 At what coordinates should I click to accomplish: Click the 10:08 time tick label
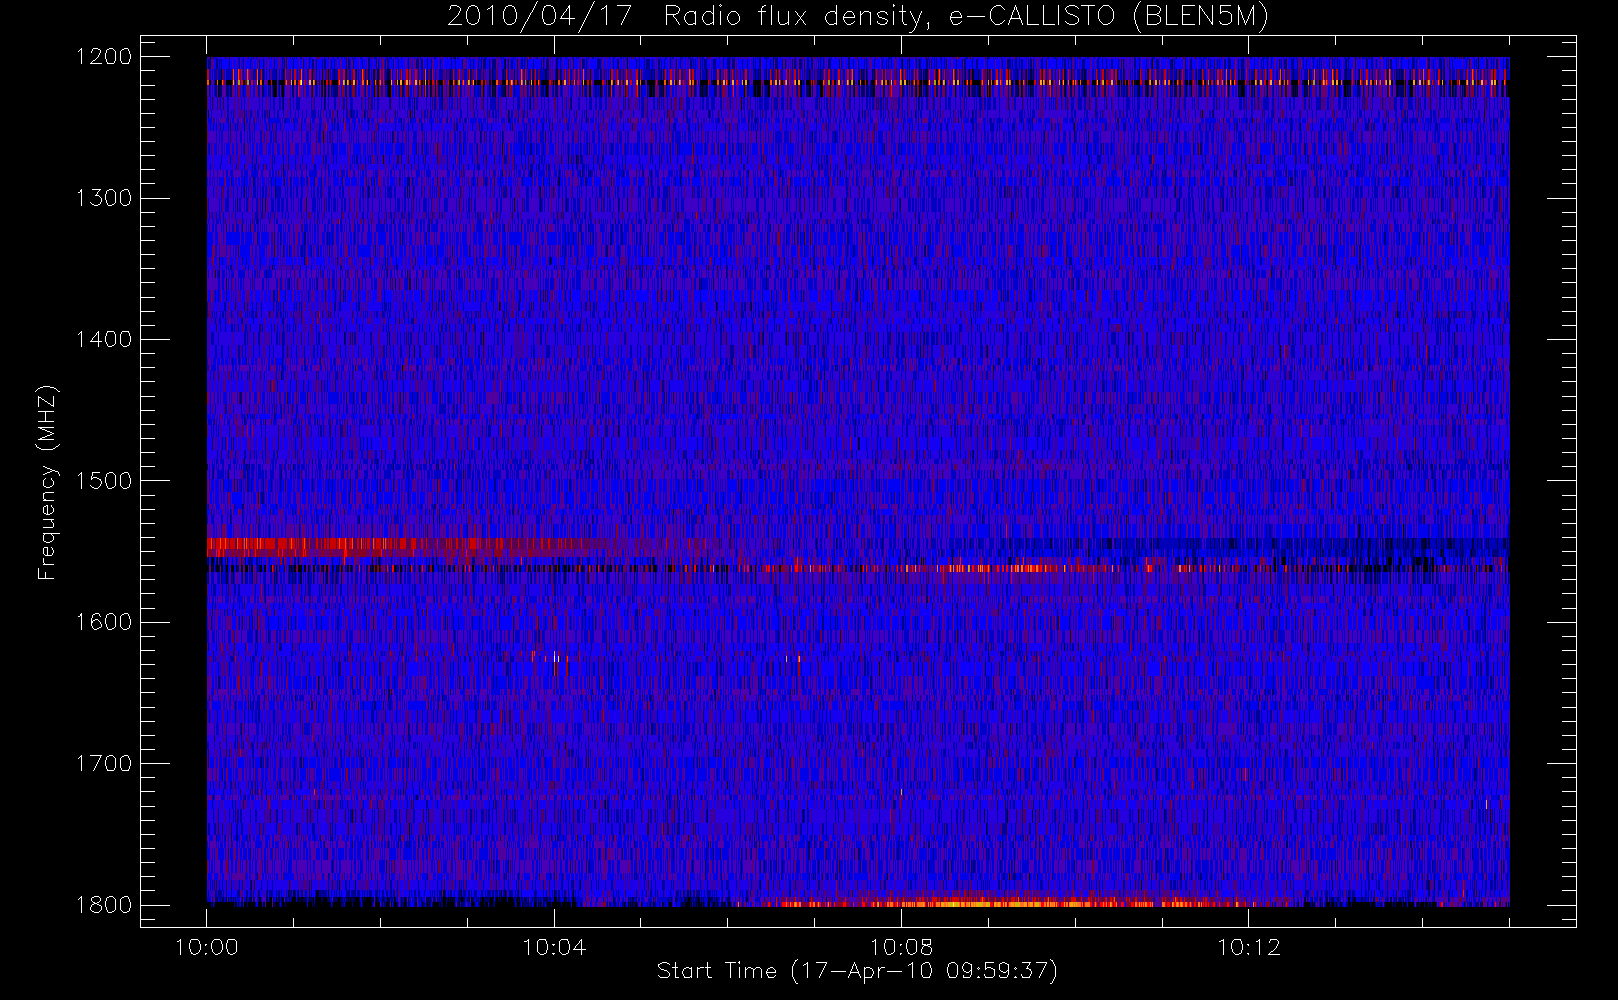(901, 947)
